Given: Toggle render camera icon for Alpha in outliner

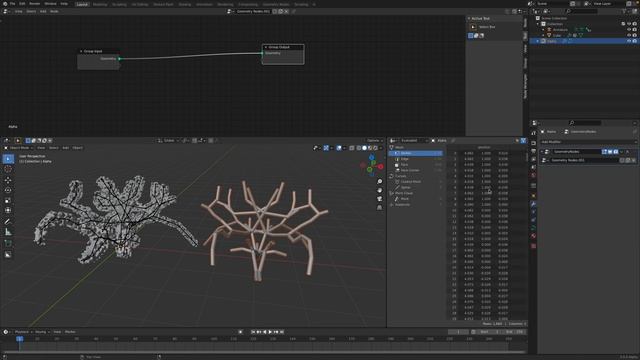Looking at the screenshot, I should (635, 41).
